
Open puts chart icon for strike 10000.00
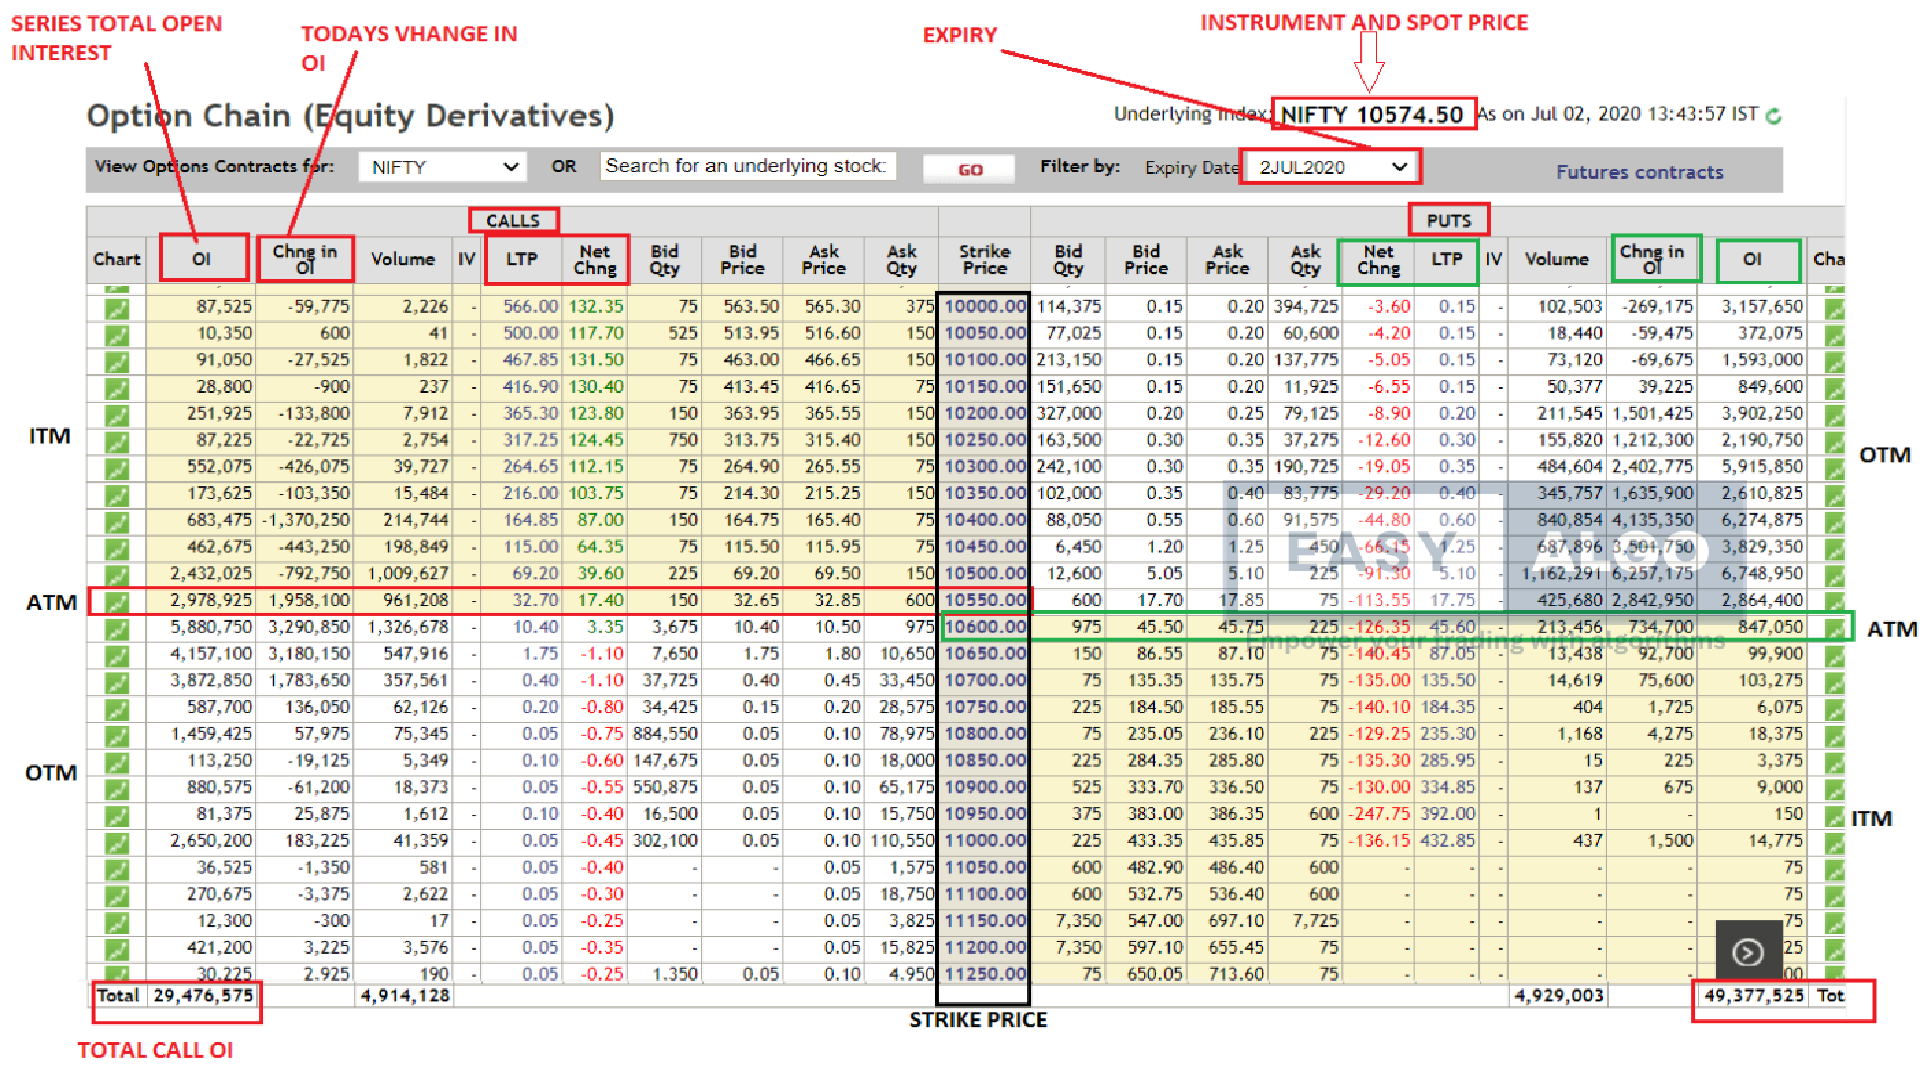tap(1834, 309)
